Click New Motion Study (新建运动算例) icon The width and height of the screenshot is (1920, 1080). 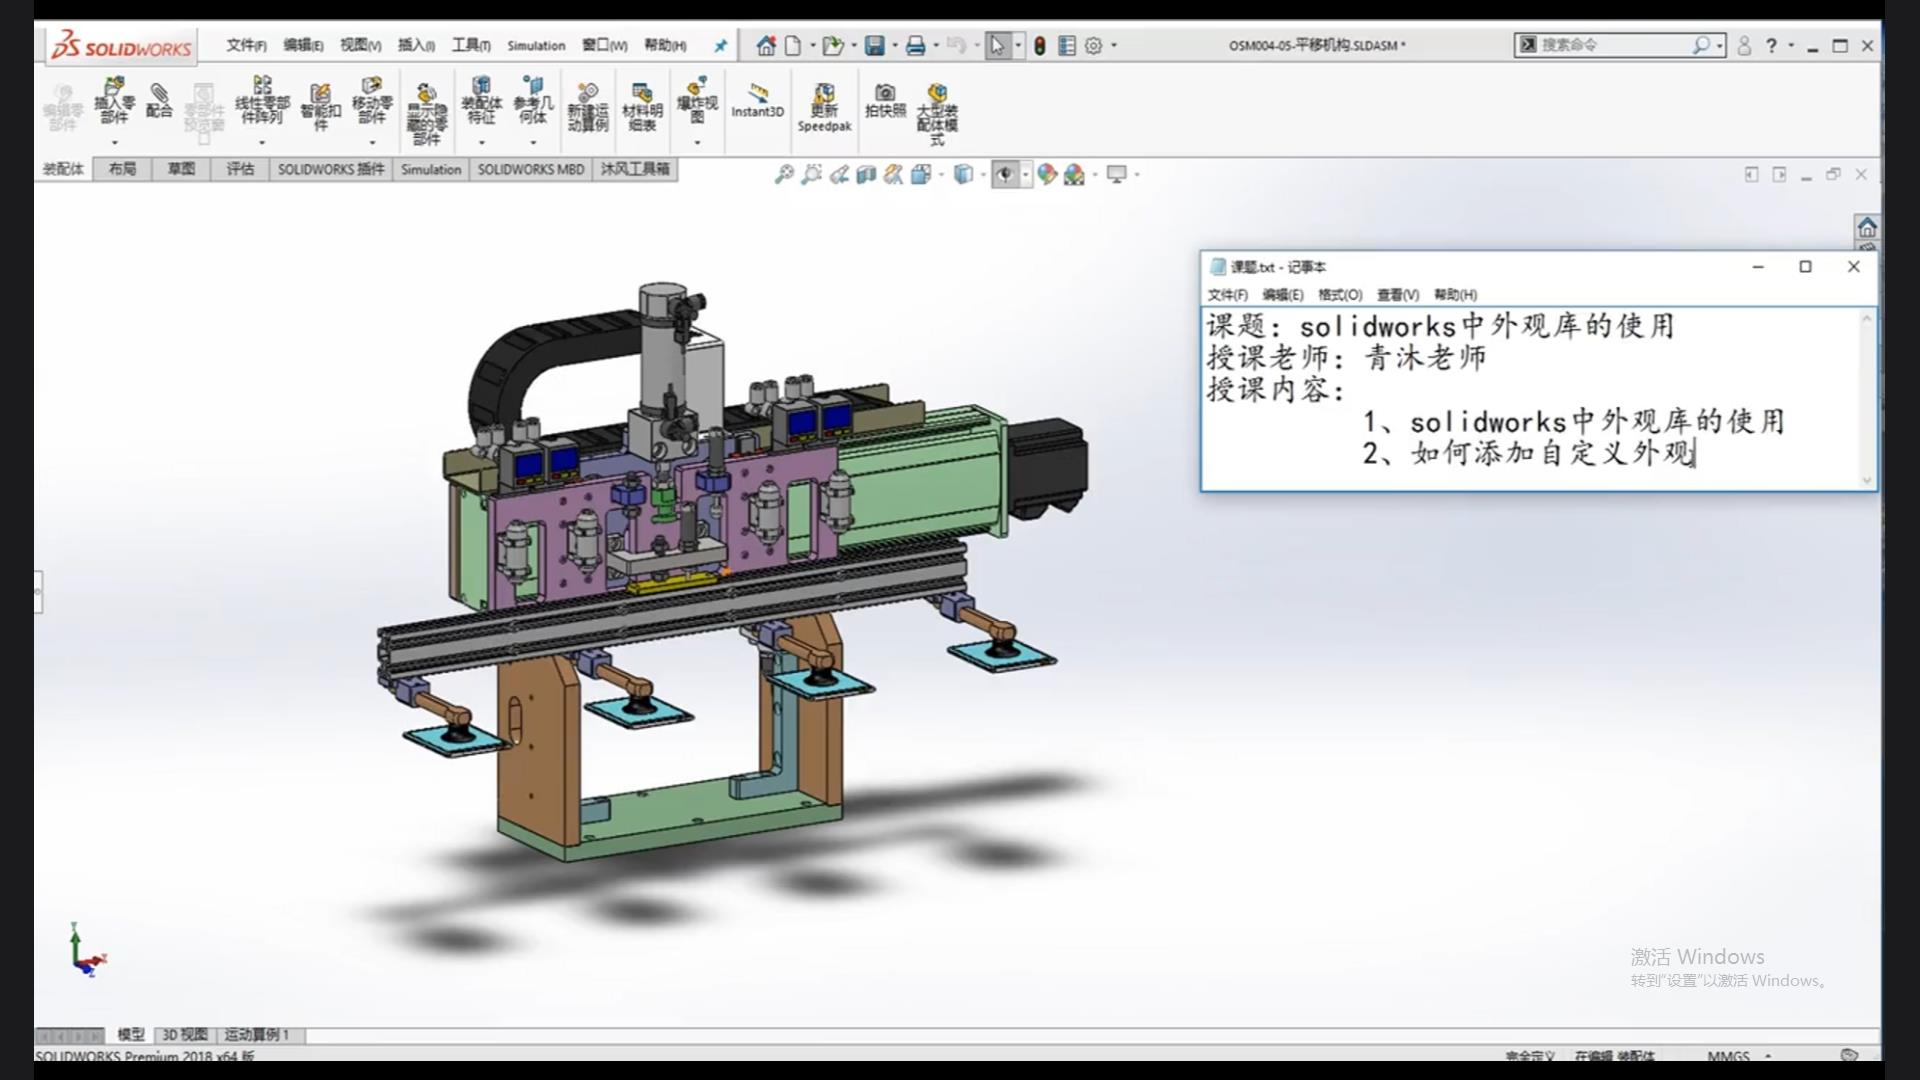click(x=588, y=108)
